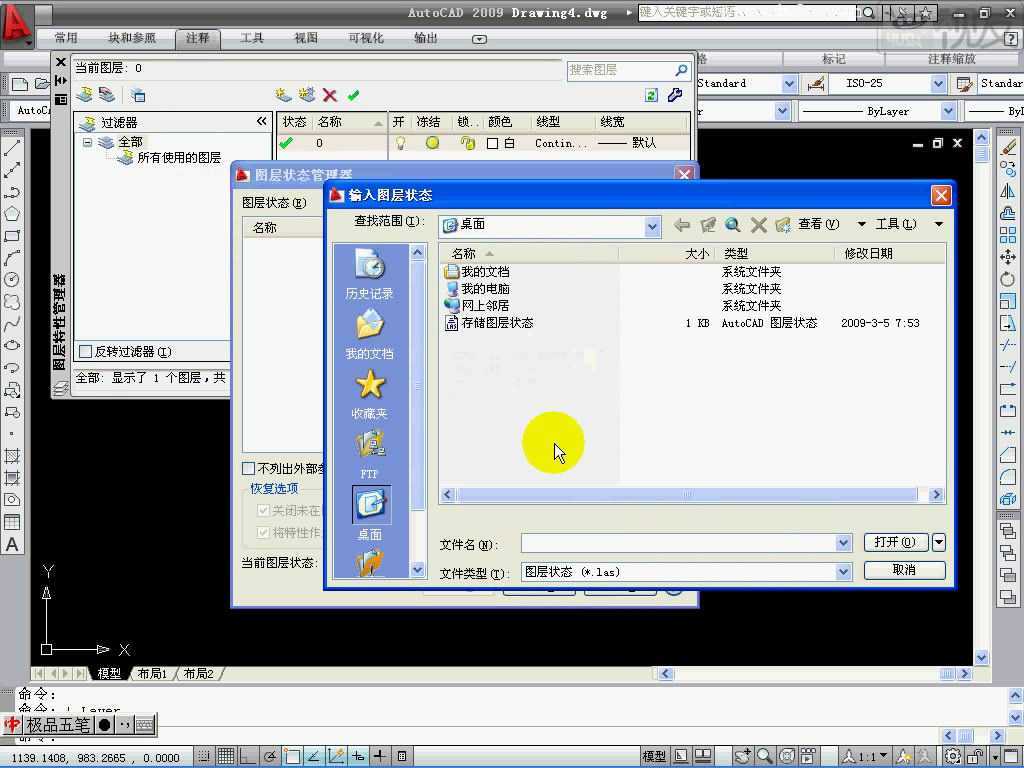The image size is (1024, 768).
Task: Select the Mirror tool in modify toolbar
Action: (1008, 191)
